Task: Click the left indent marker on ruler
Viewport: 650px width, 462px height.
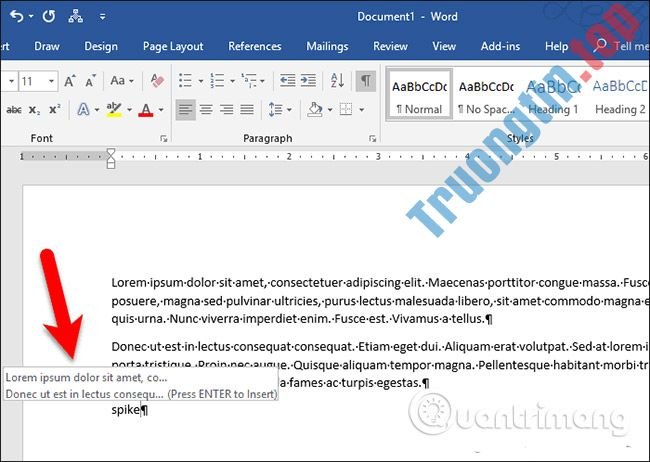Action: [111, 165]
